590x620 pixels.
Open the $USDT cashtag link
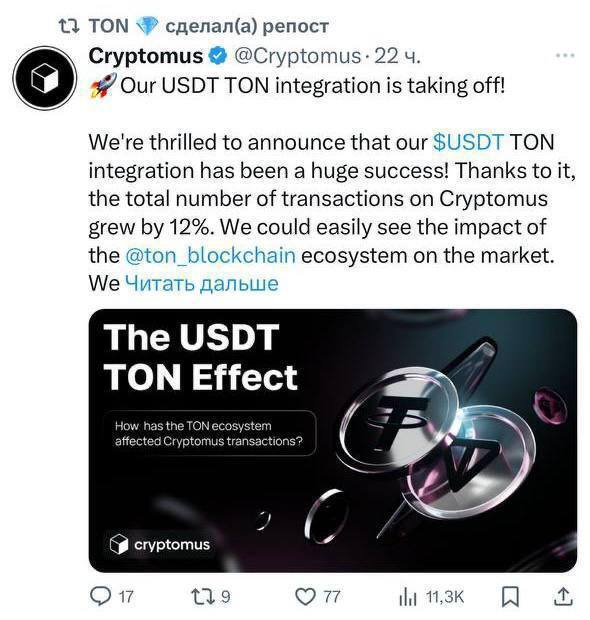coord(469,142)
